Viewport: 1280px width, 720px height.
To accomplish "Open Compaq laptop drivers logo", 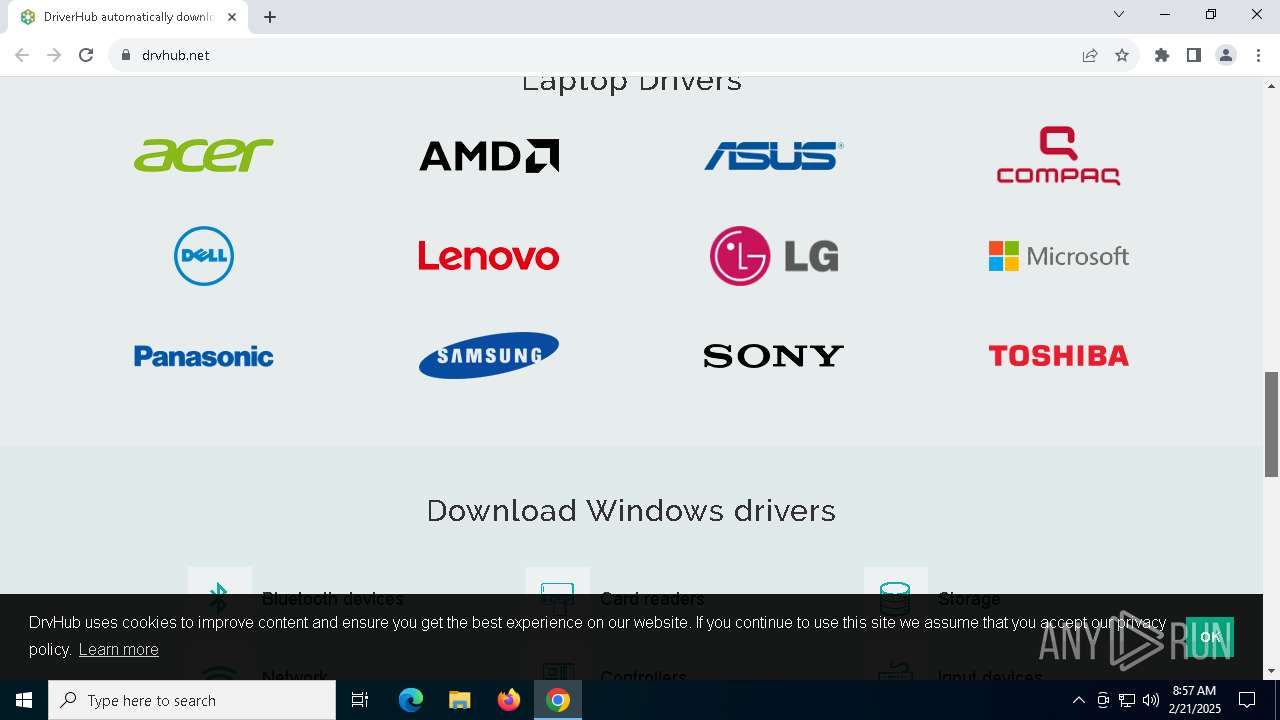I will [1059, 156].
